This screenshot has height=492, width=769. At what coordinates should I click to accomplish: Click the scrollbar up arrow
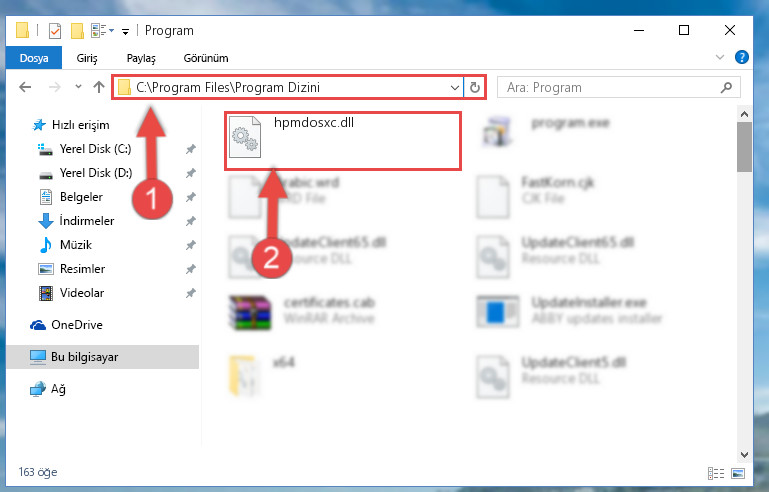point(744,114)
